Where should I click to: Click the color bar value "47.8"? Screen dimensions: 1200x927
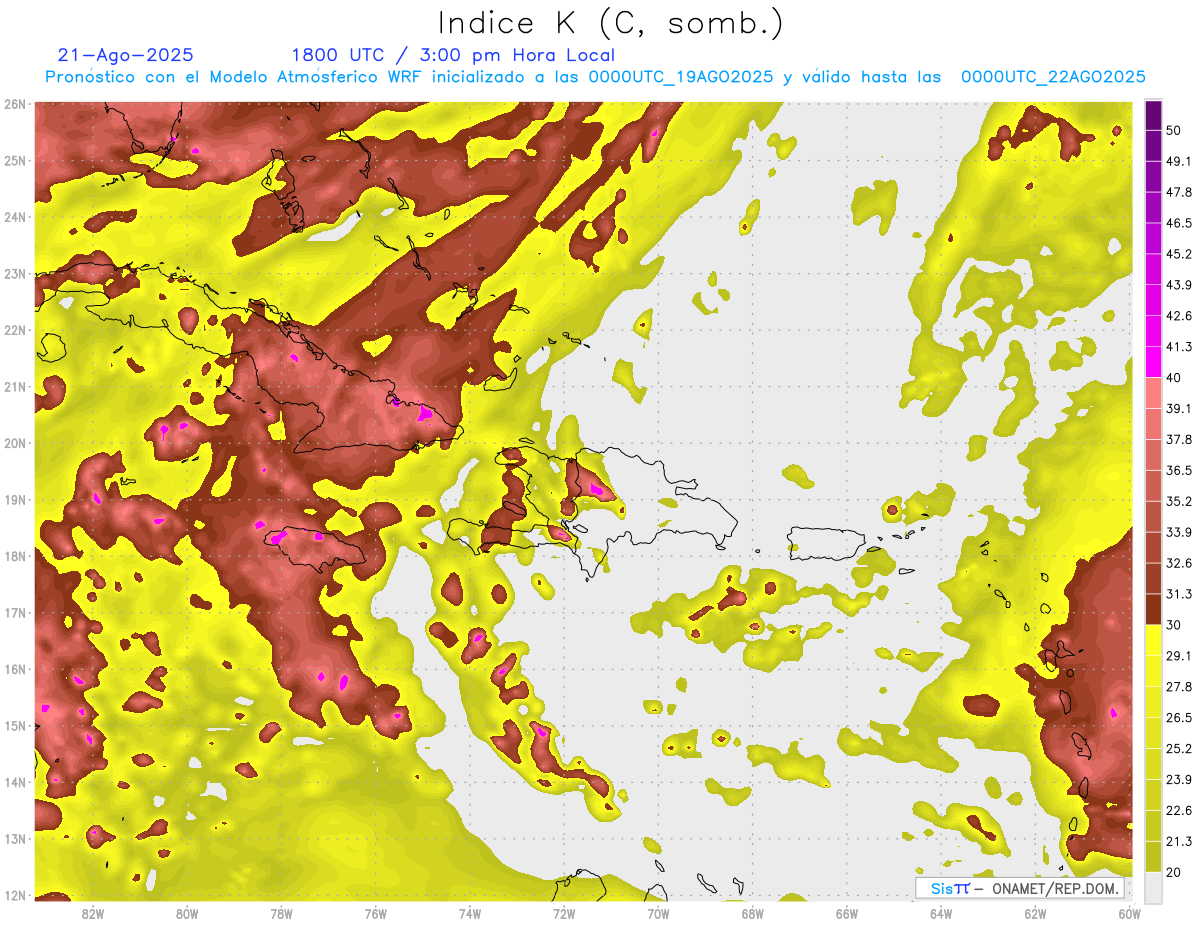point(1179,192)
